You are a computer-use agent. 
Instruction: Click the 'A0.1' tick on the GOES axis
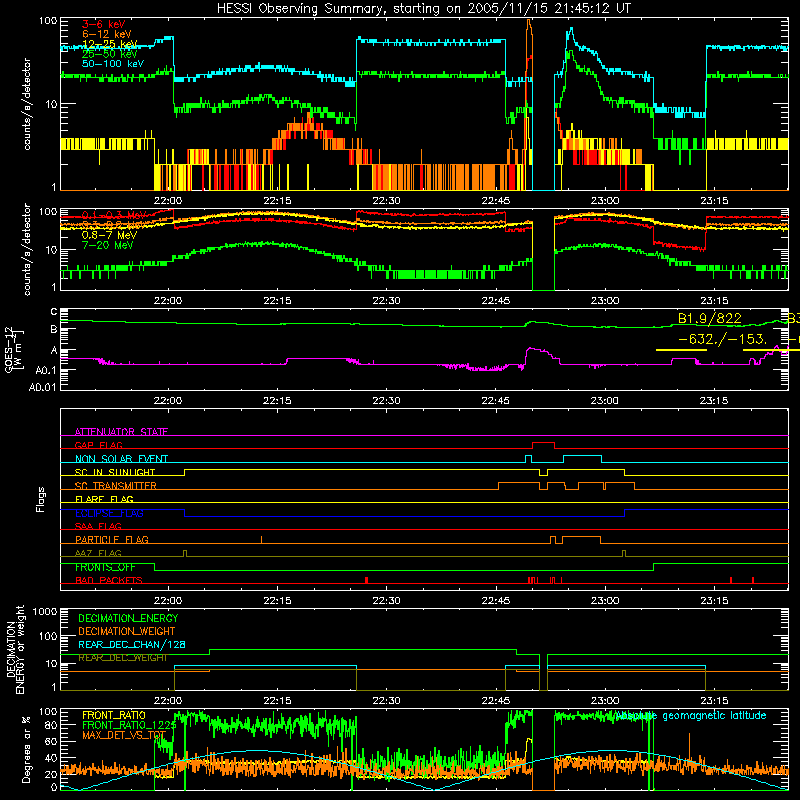(46, 370)
